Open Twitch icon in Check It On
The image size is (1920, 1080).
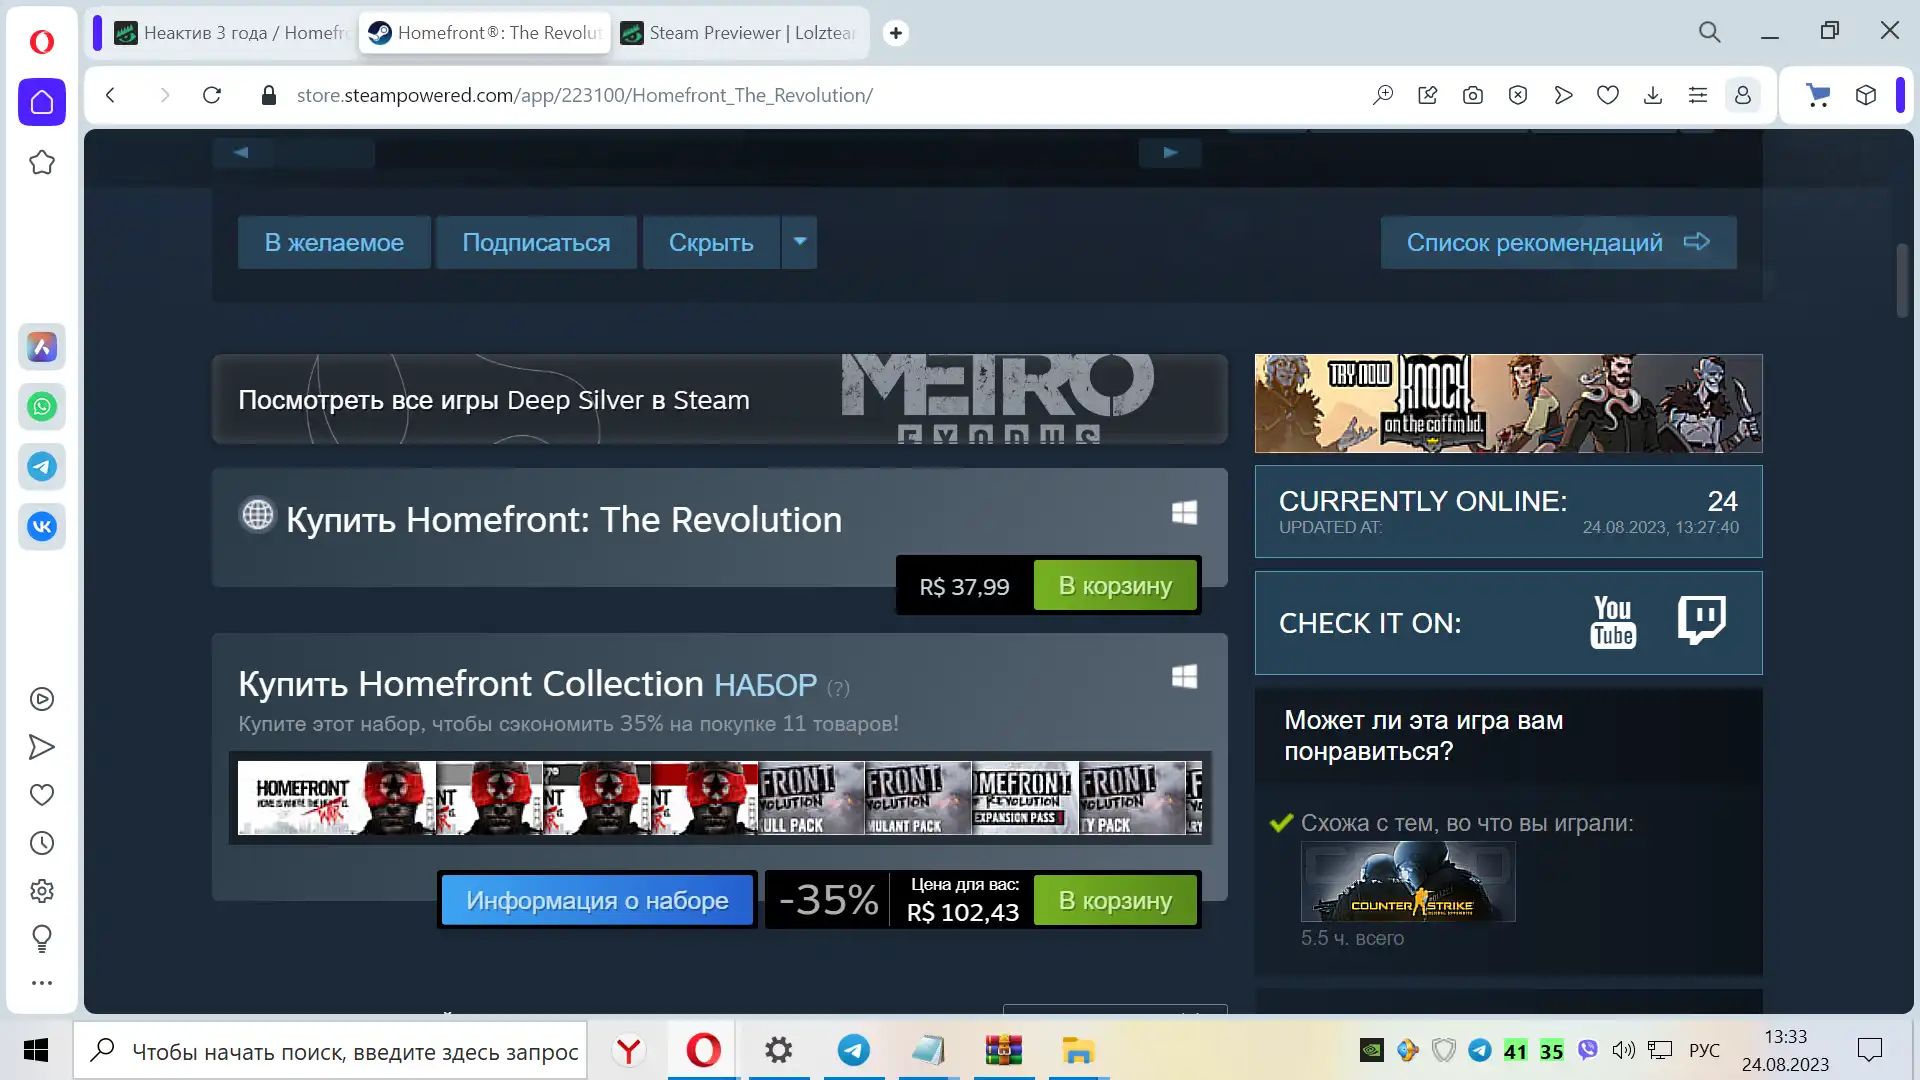point(1701,620)
